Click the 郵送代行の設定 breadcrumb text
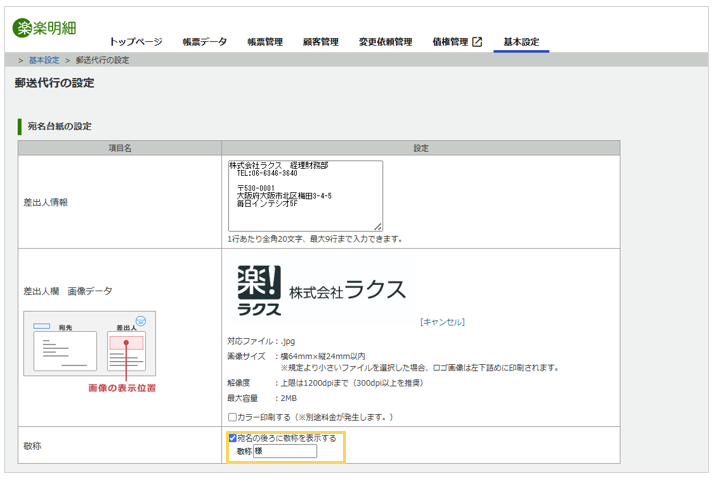This screenshot has width=712, height=480. [102, 60]
